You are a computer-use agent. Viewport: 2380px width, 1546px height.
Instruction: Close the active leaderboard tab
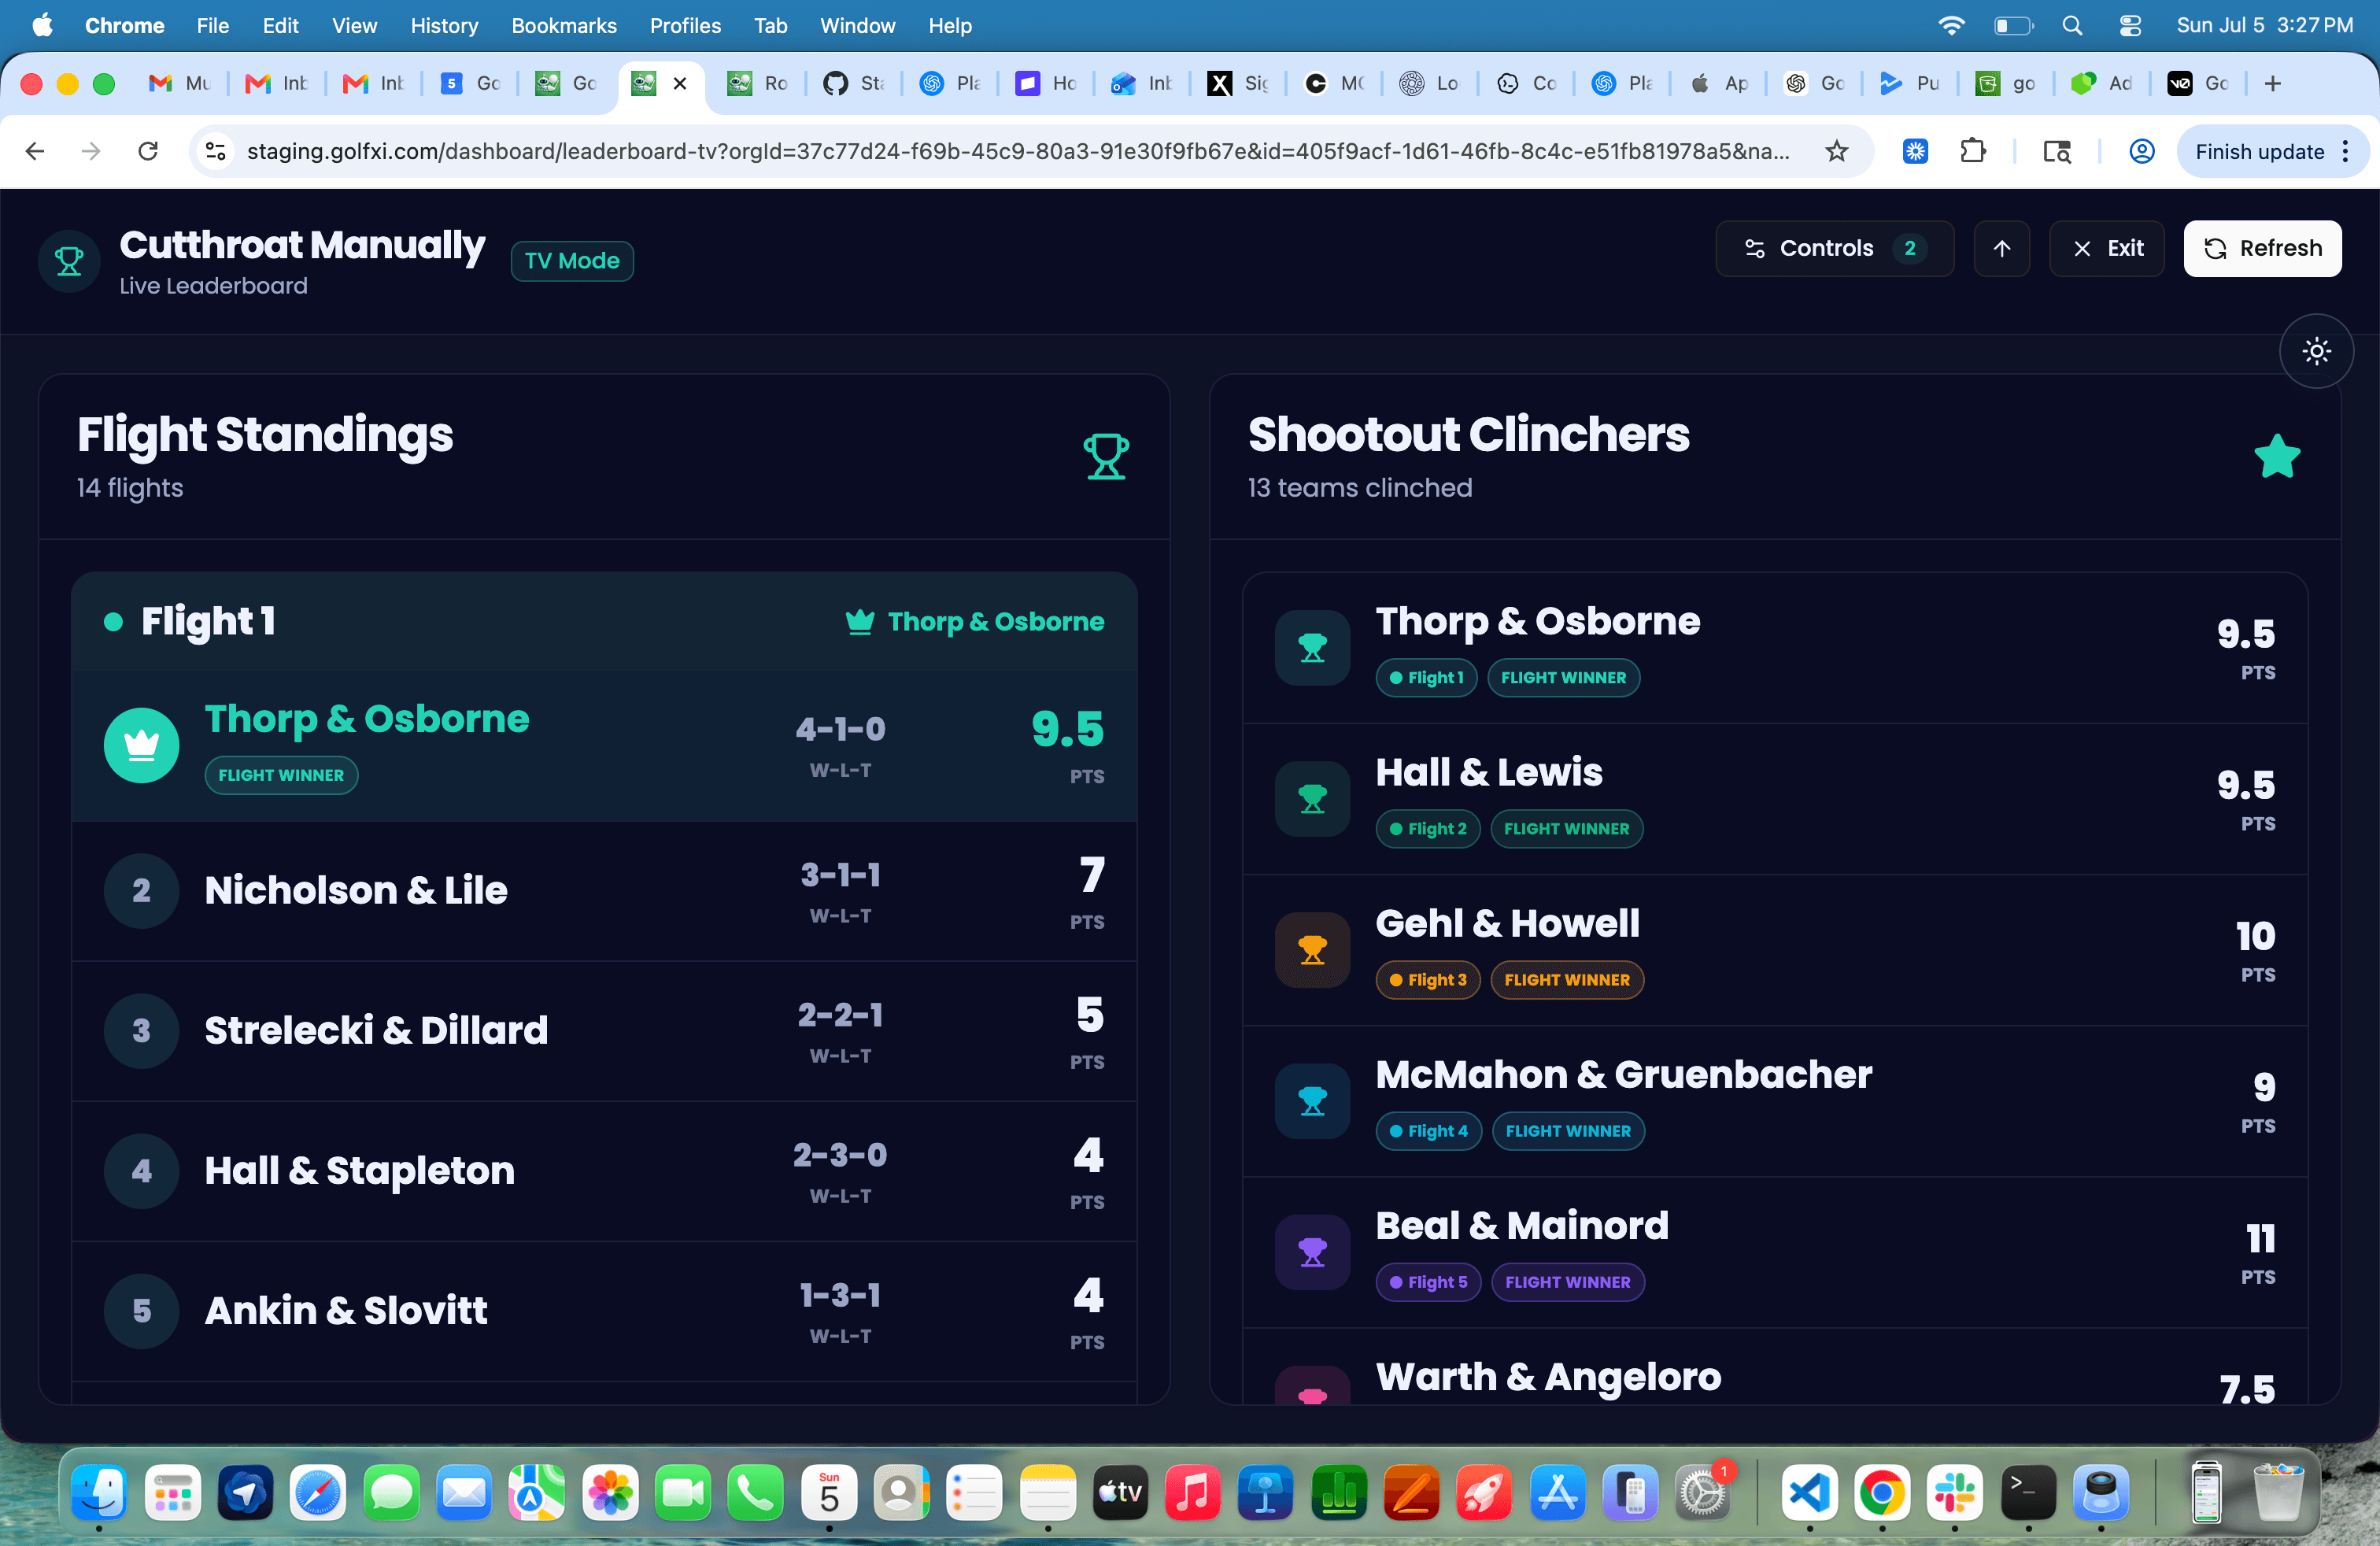[x=680, y=84]
